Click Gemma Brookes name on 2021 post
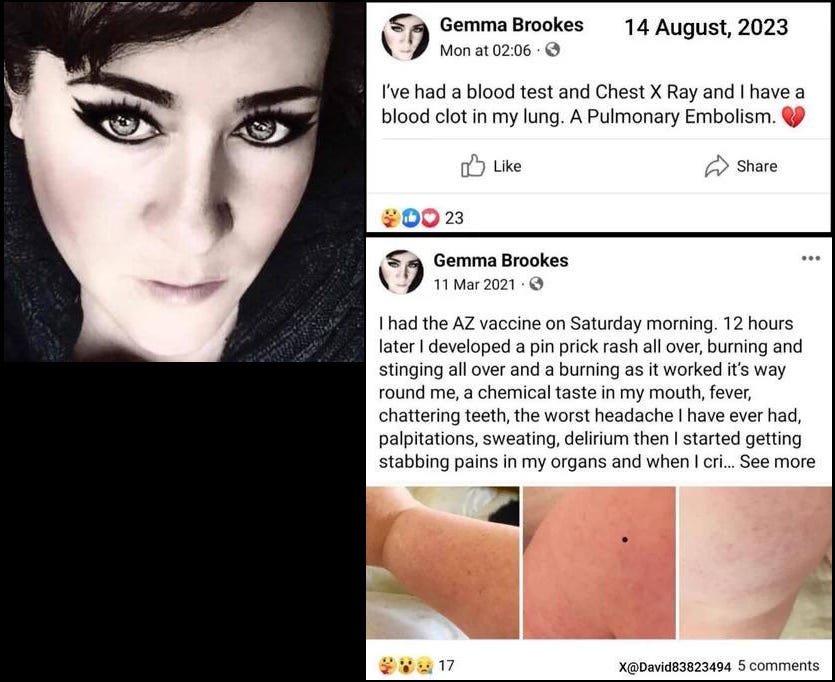Viewport: 835px width, 682px height. coord(501,260)
